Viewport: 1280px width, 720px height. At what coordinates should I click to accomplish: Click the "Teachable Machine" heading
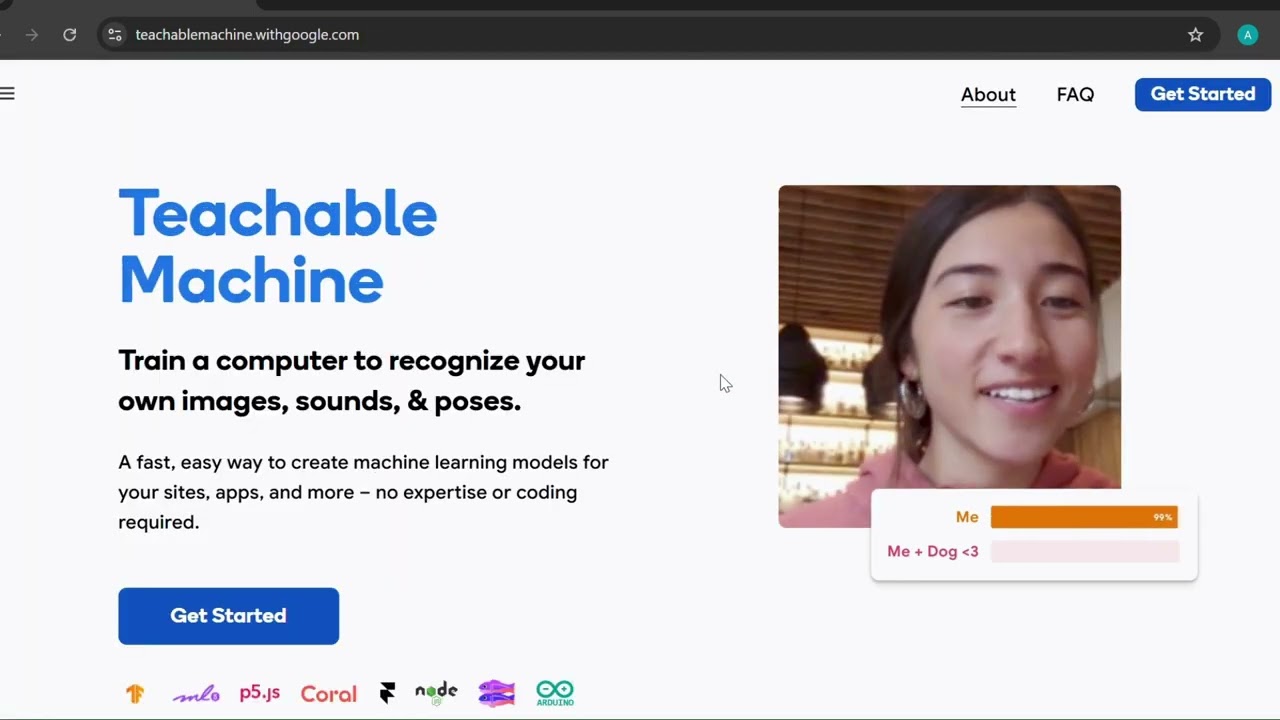point(278,246)
